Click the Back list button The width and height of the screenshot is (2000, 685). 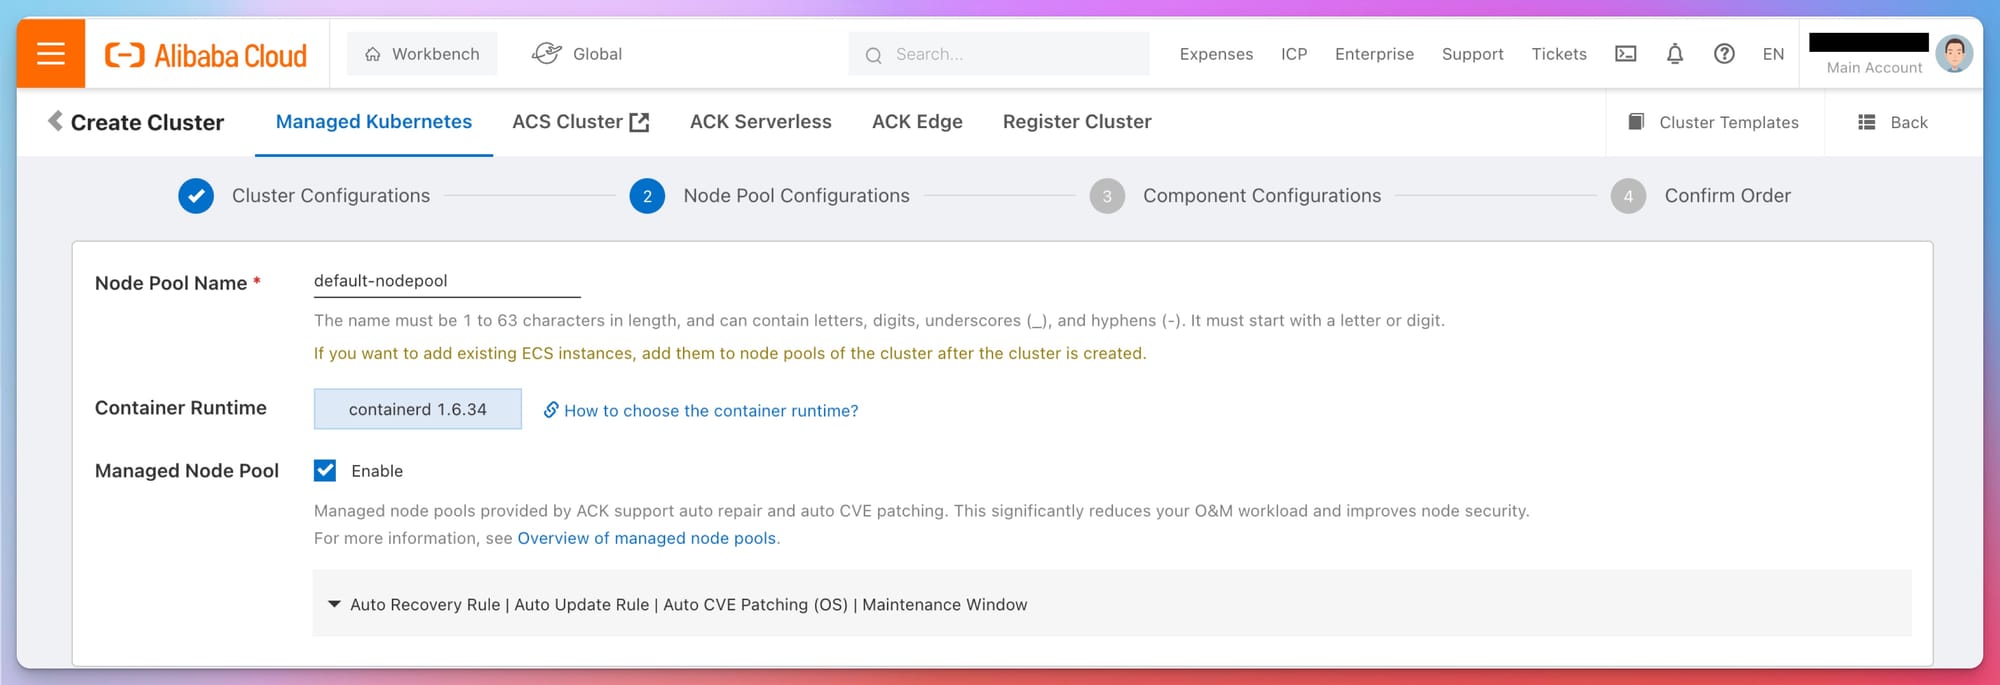[1893, 122]
